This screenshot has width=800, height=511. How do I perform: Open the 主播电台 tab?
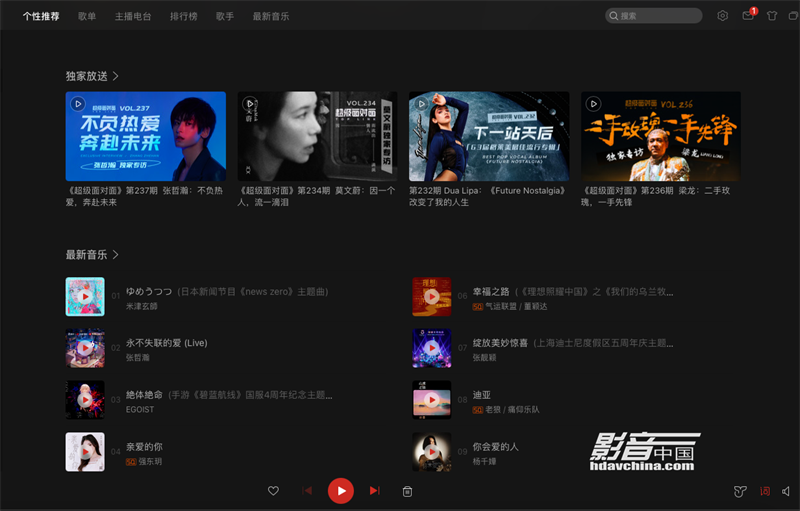pos(133,16)
